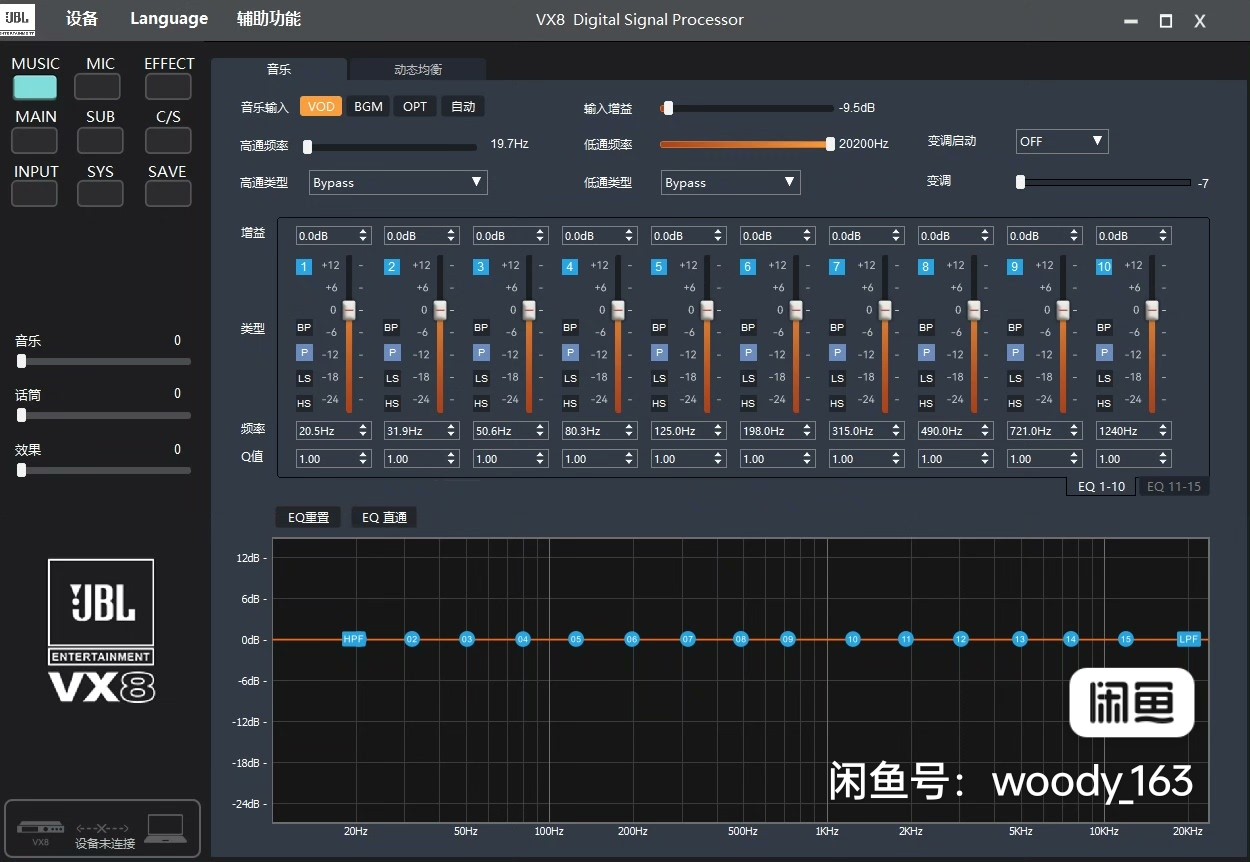The image size is (1250, 862).
Task: Click band 6 gain fader handle
Action: point(796,310)
